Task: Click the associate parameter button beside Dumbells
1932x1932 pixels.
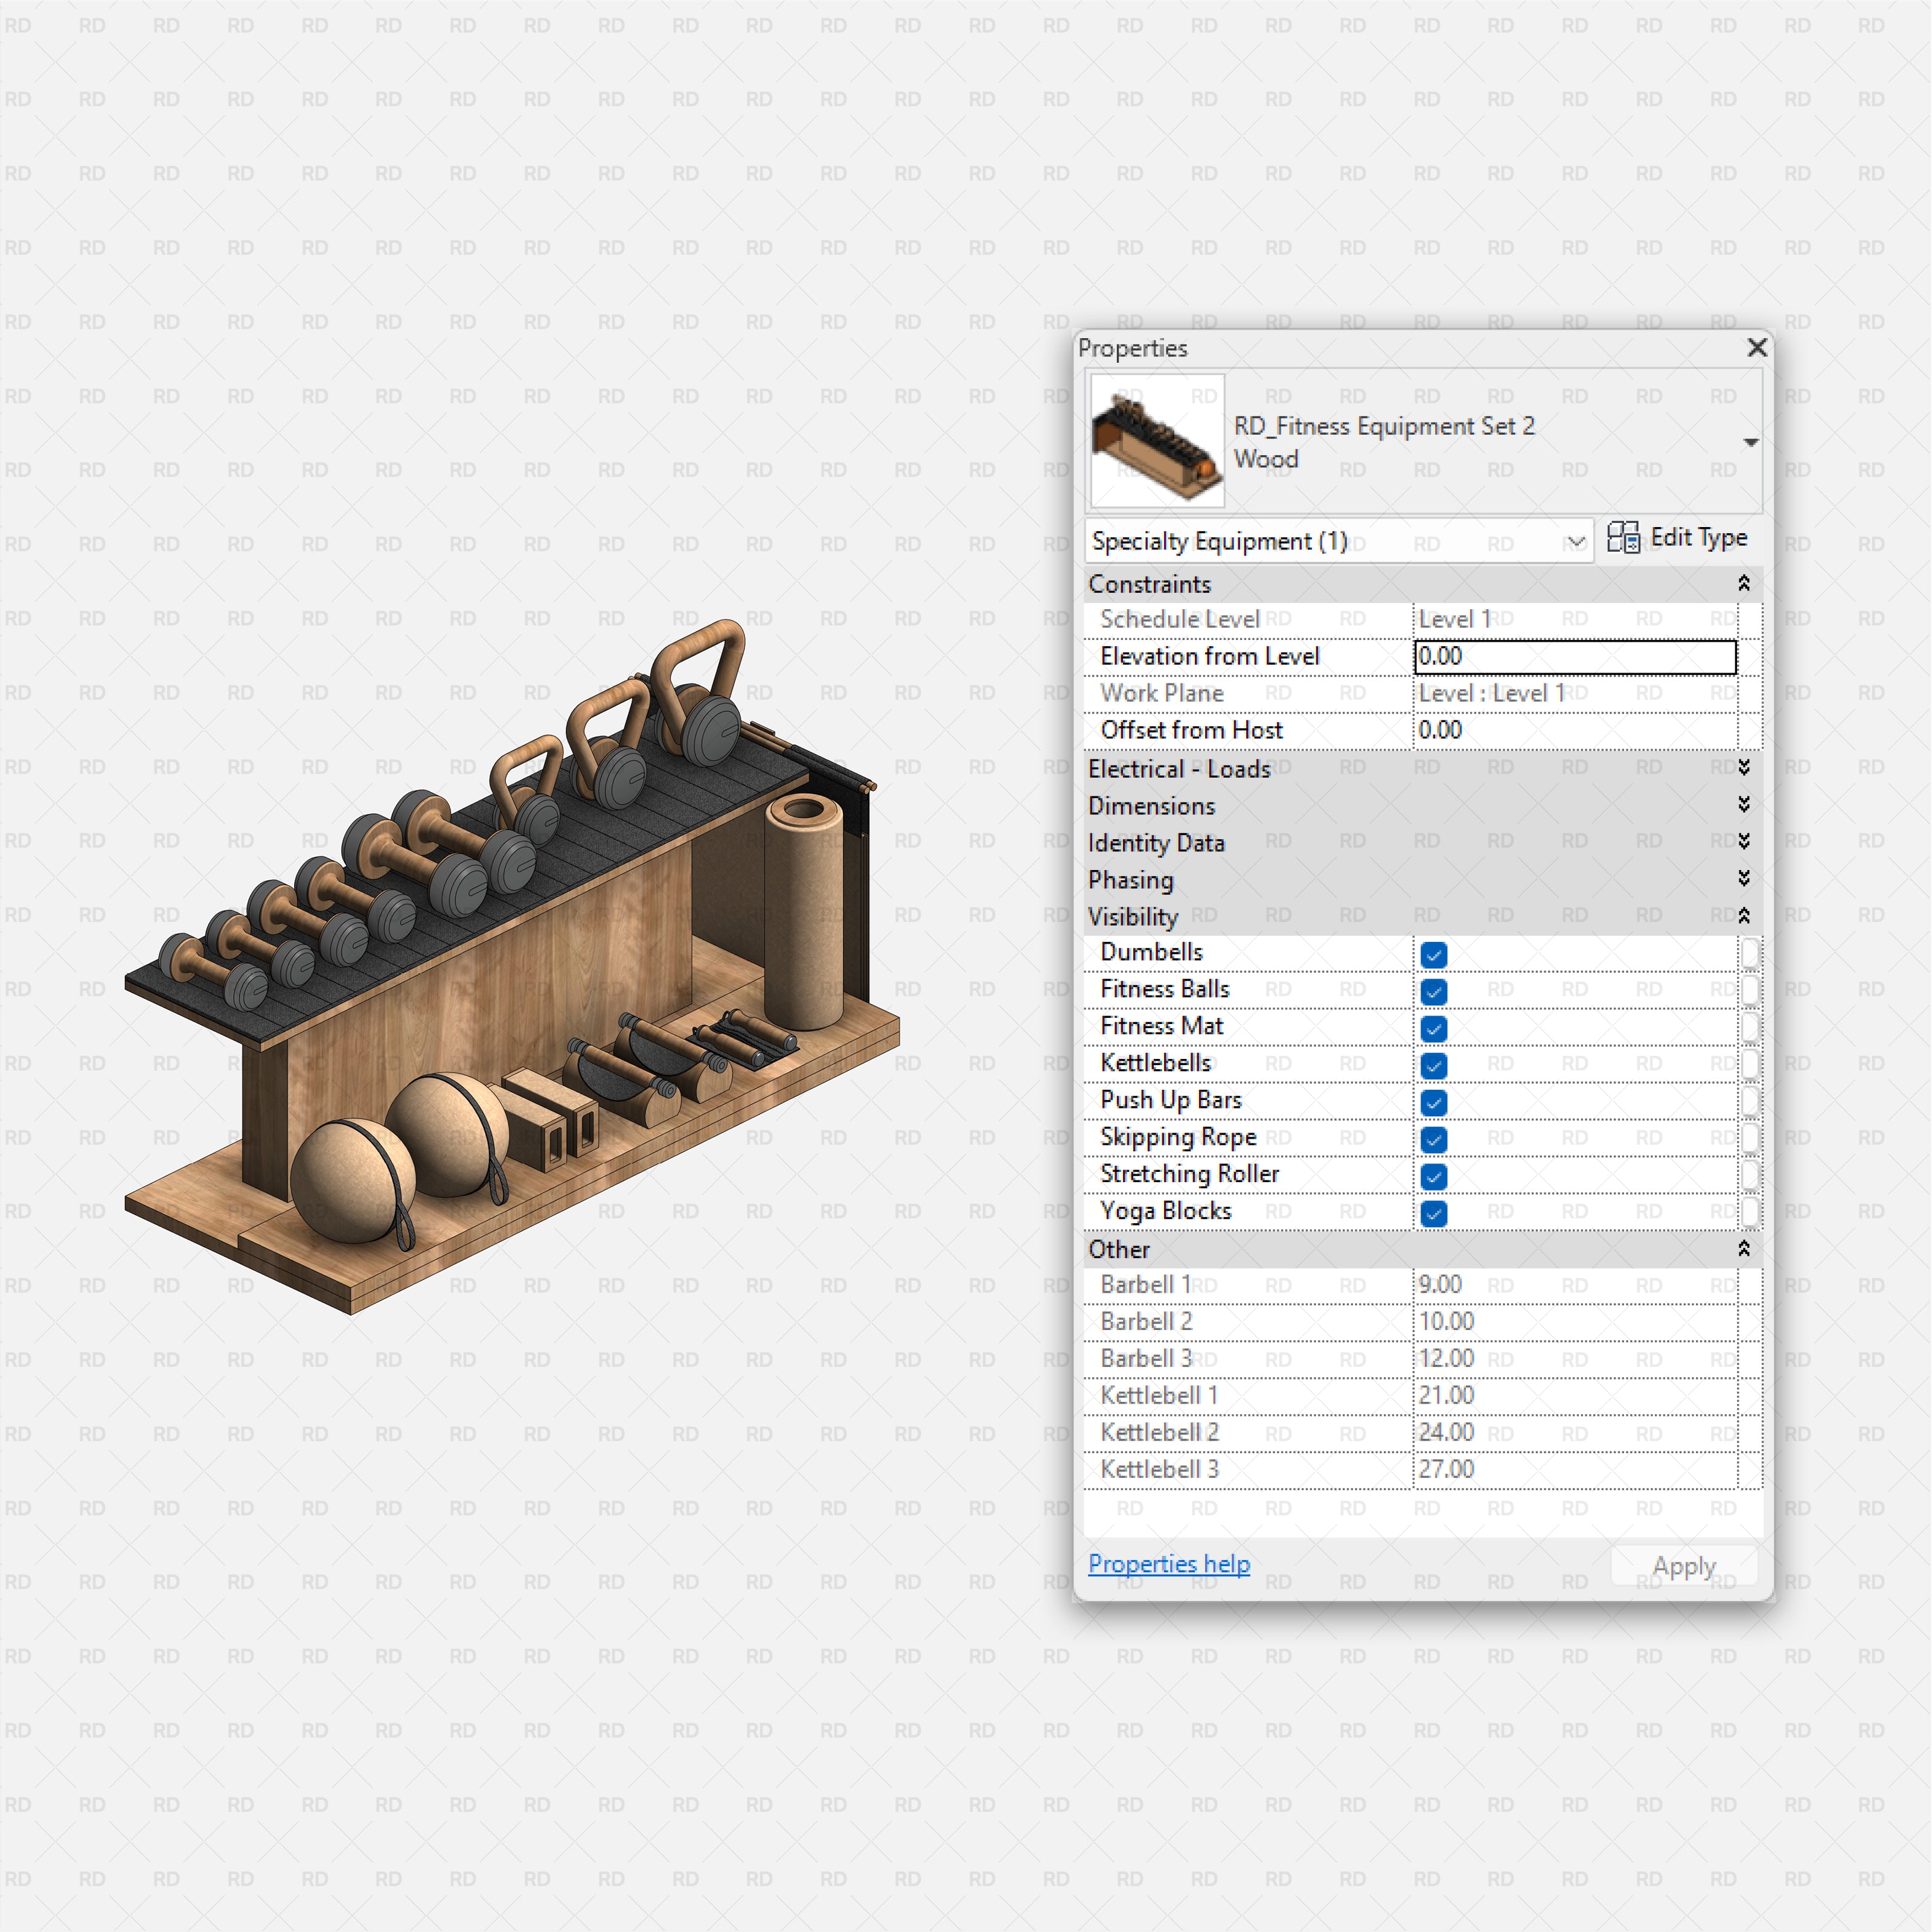Action: click(x=1749, y=954)
